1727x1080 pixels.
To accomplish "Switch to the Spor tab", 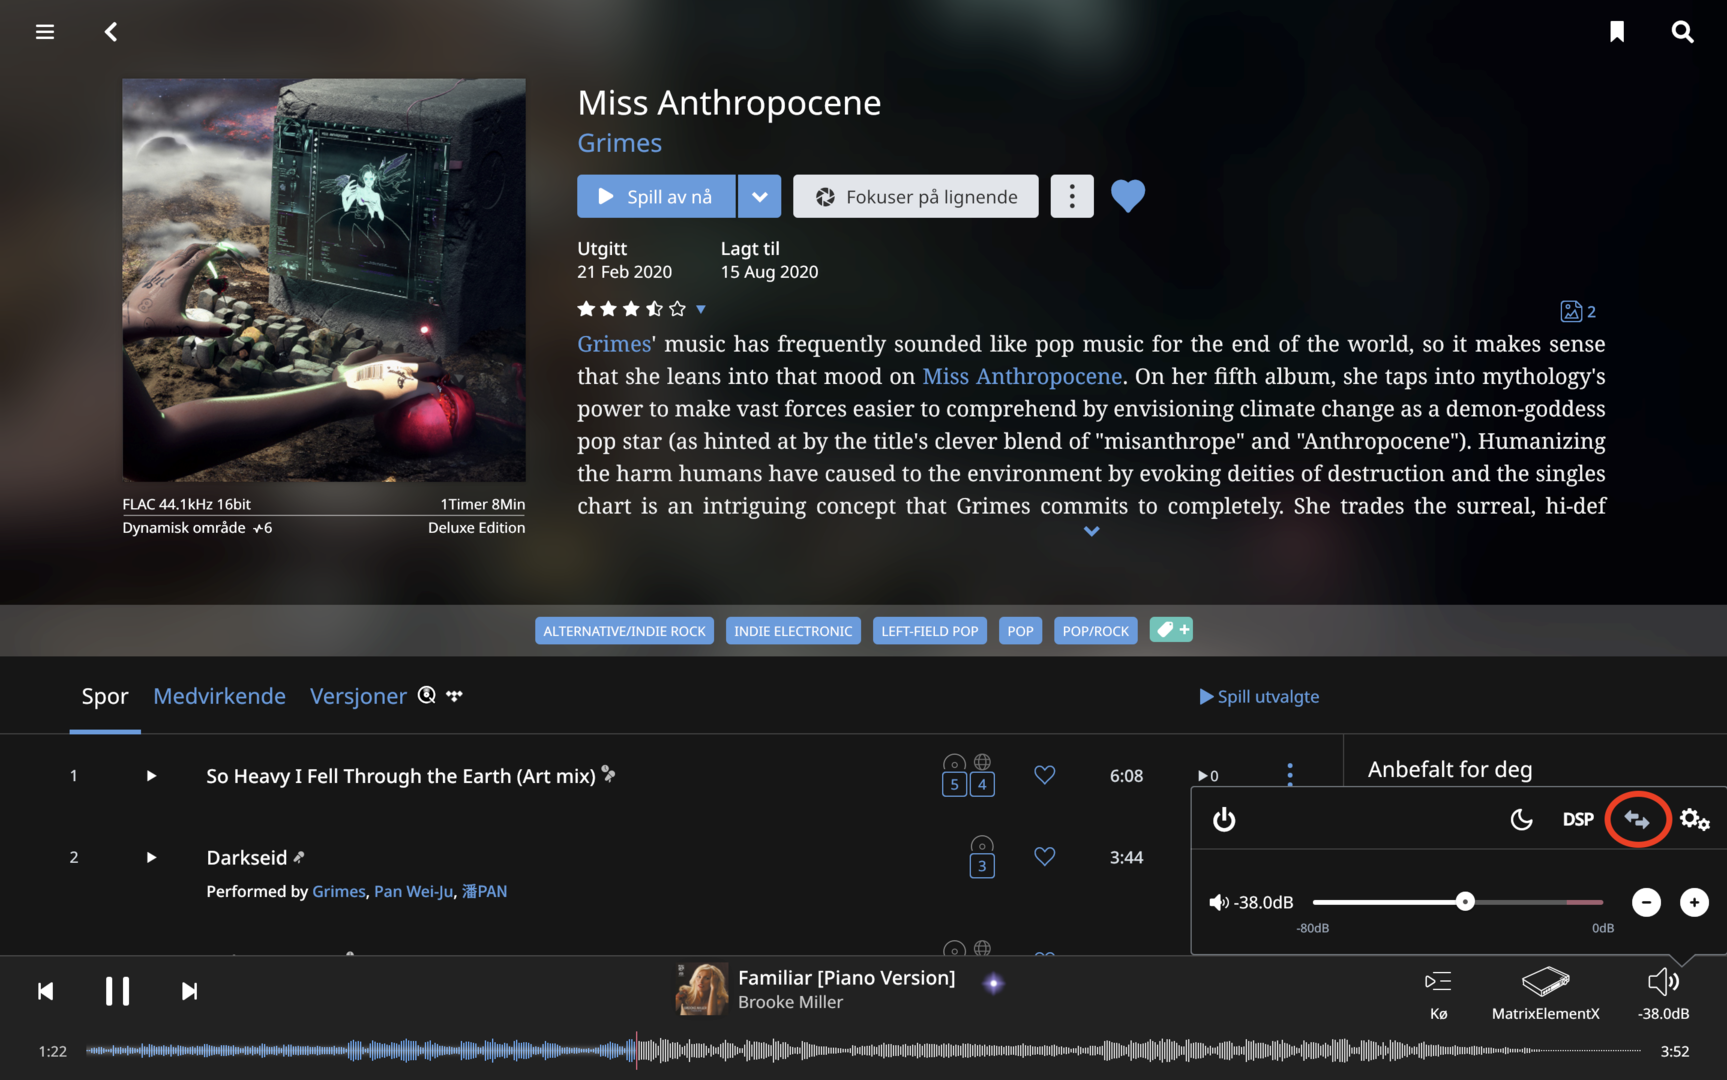I will point(105,696).
